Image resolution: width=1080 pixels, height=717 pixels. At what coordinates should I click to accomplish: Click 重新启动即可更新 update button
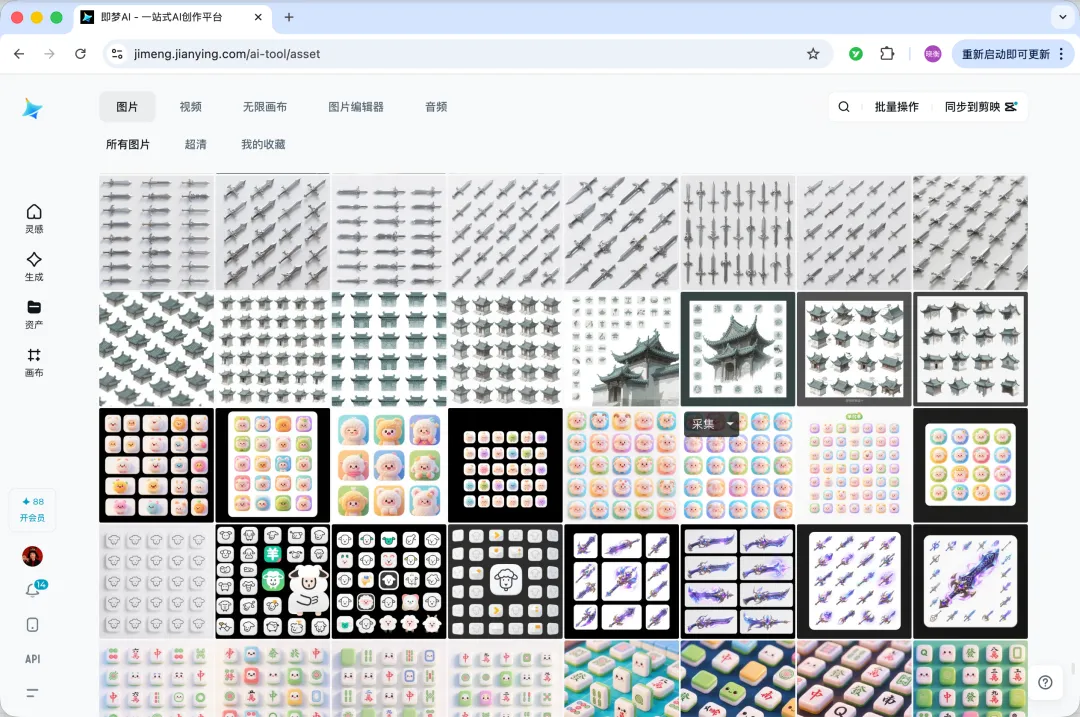click(1006, 54)
